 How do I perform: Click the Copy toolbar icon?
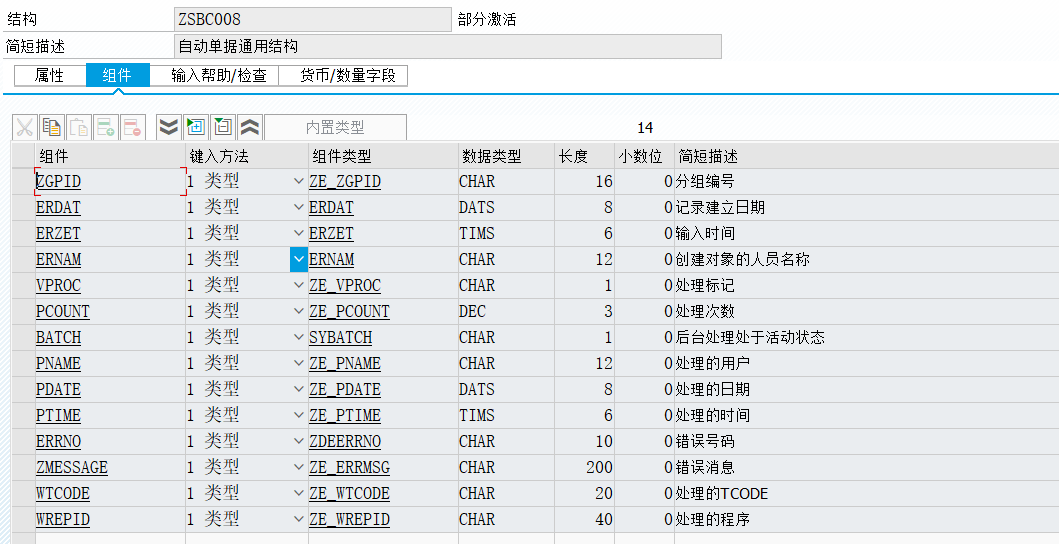[52, 127]
